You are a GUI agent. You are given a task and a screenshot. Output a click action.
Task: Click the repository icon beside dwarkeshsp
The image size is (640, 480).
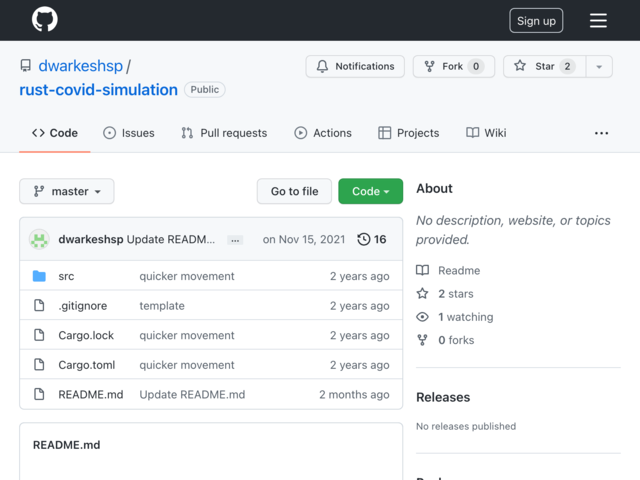(26, 66)
